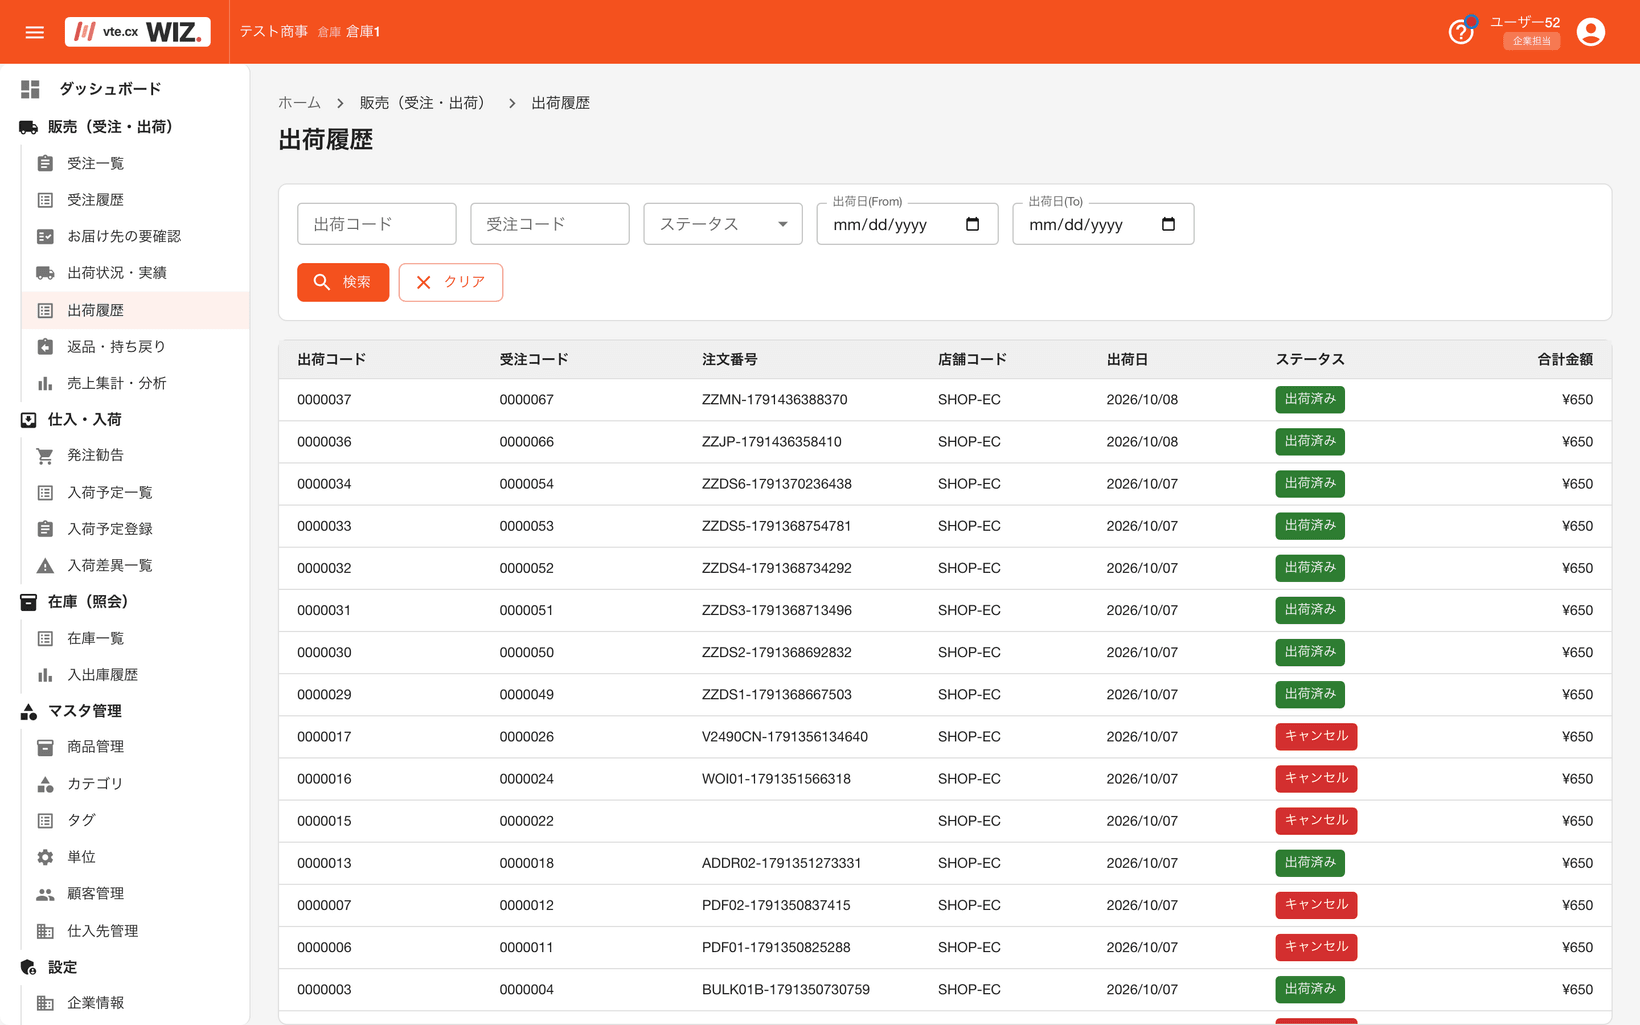This screenshot has height=1025, width=1640.
Task: Click the vte.cx WIZ logo
Action: [138, 32]
